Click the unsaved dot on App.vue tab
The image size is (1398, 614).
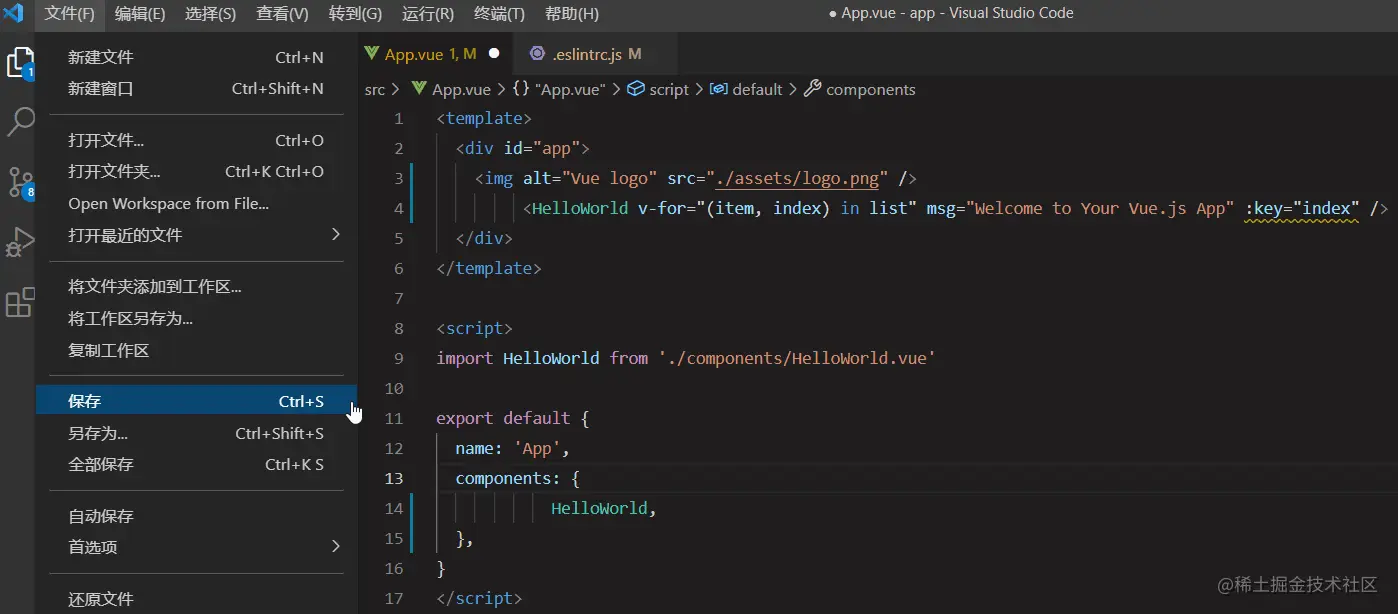coord(494,53)
